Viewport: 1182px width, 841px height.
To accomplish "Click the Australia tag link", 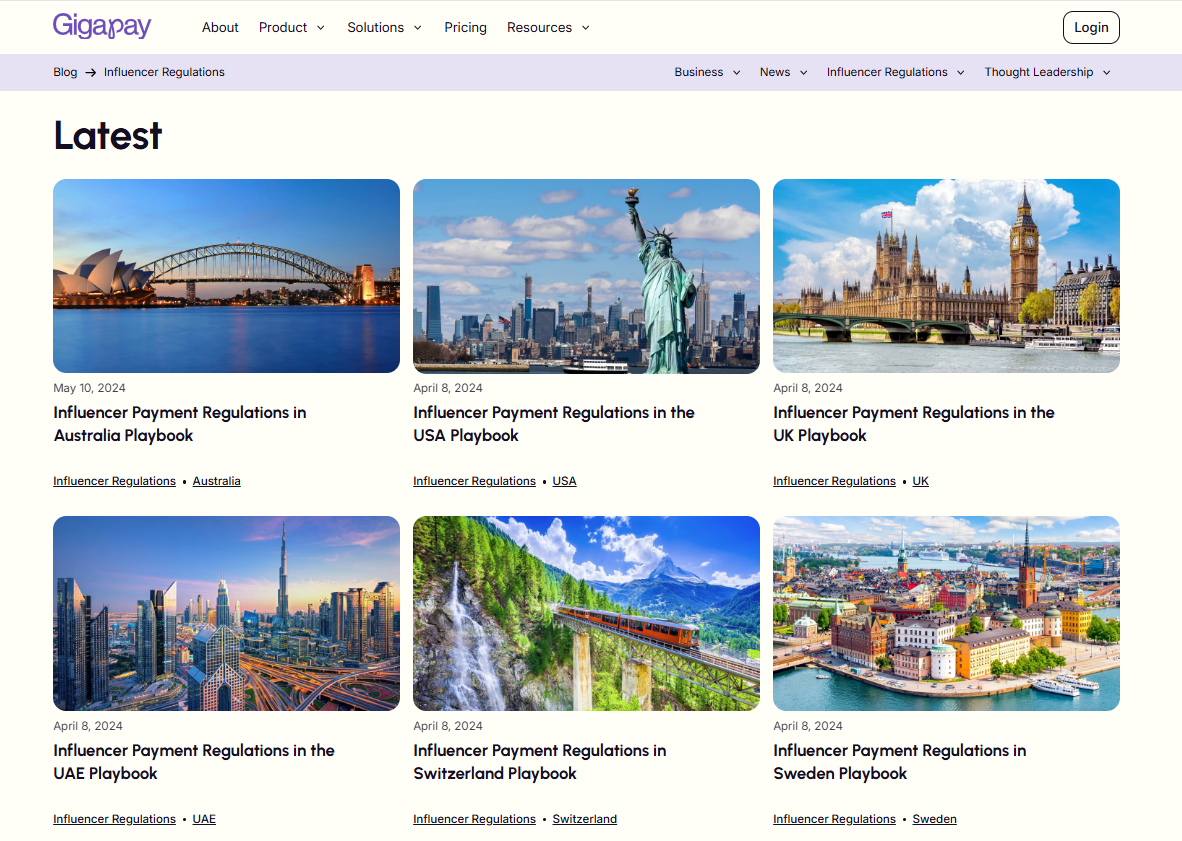I will pyautogui.click(x=216, y=481).
